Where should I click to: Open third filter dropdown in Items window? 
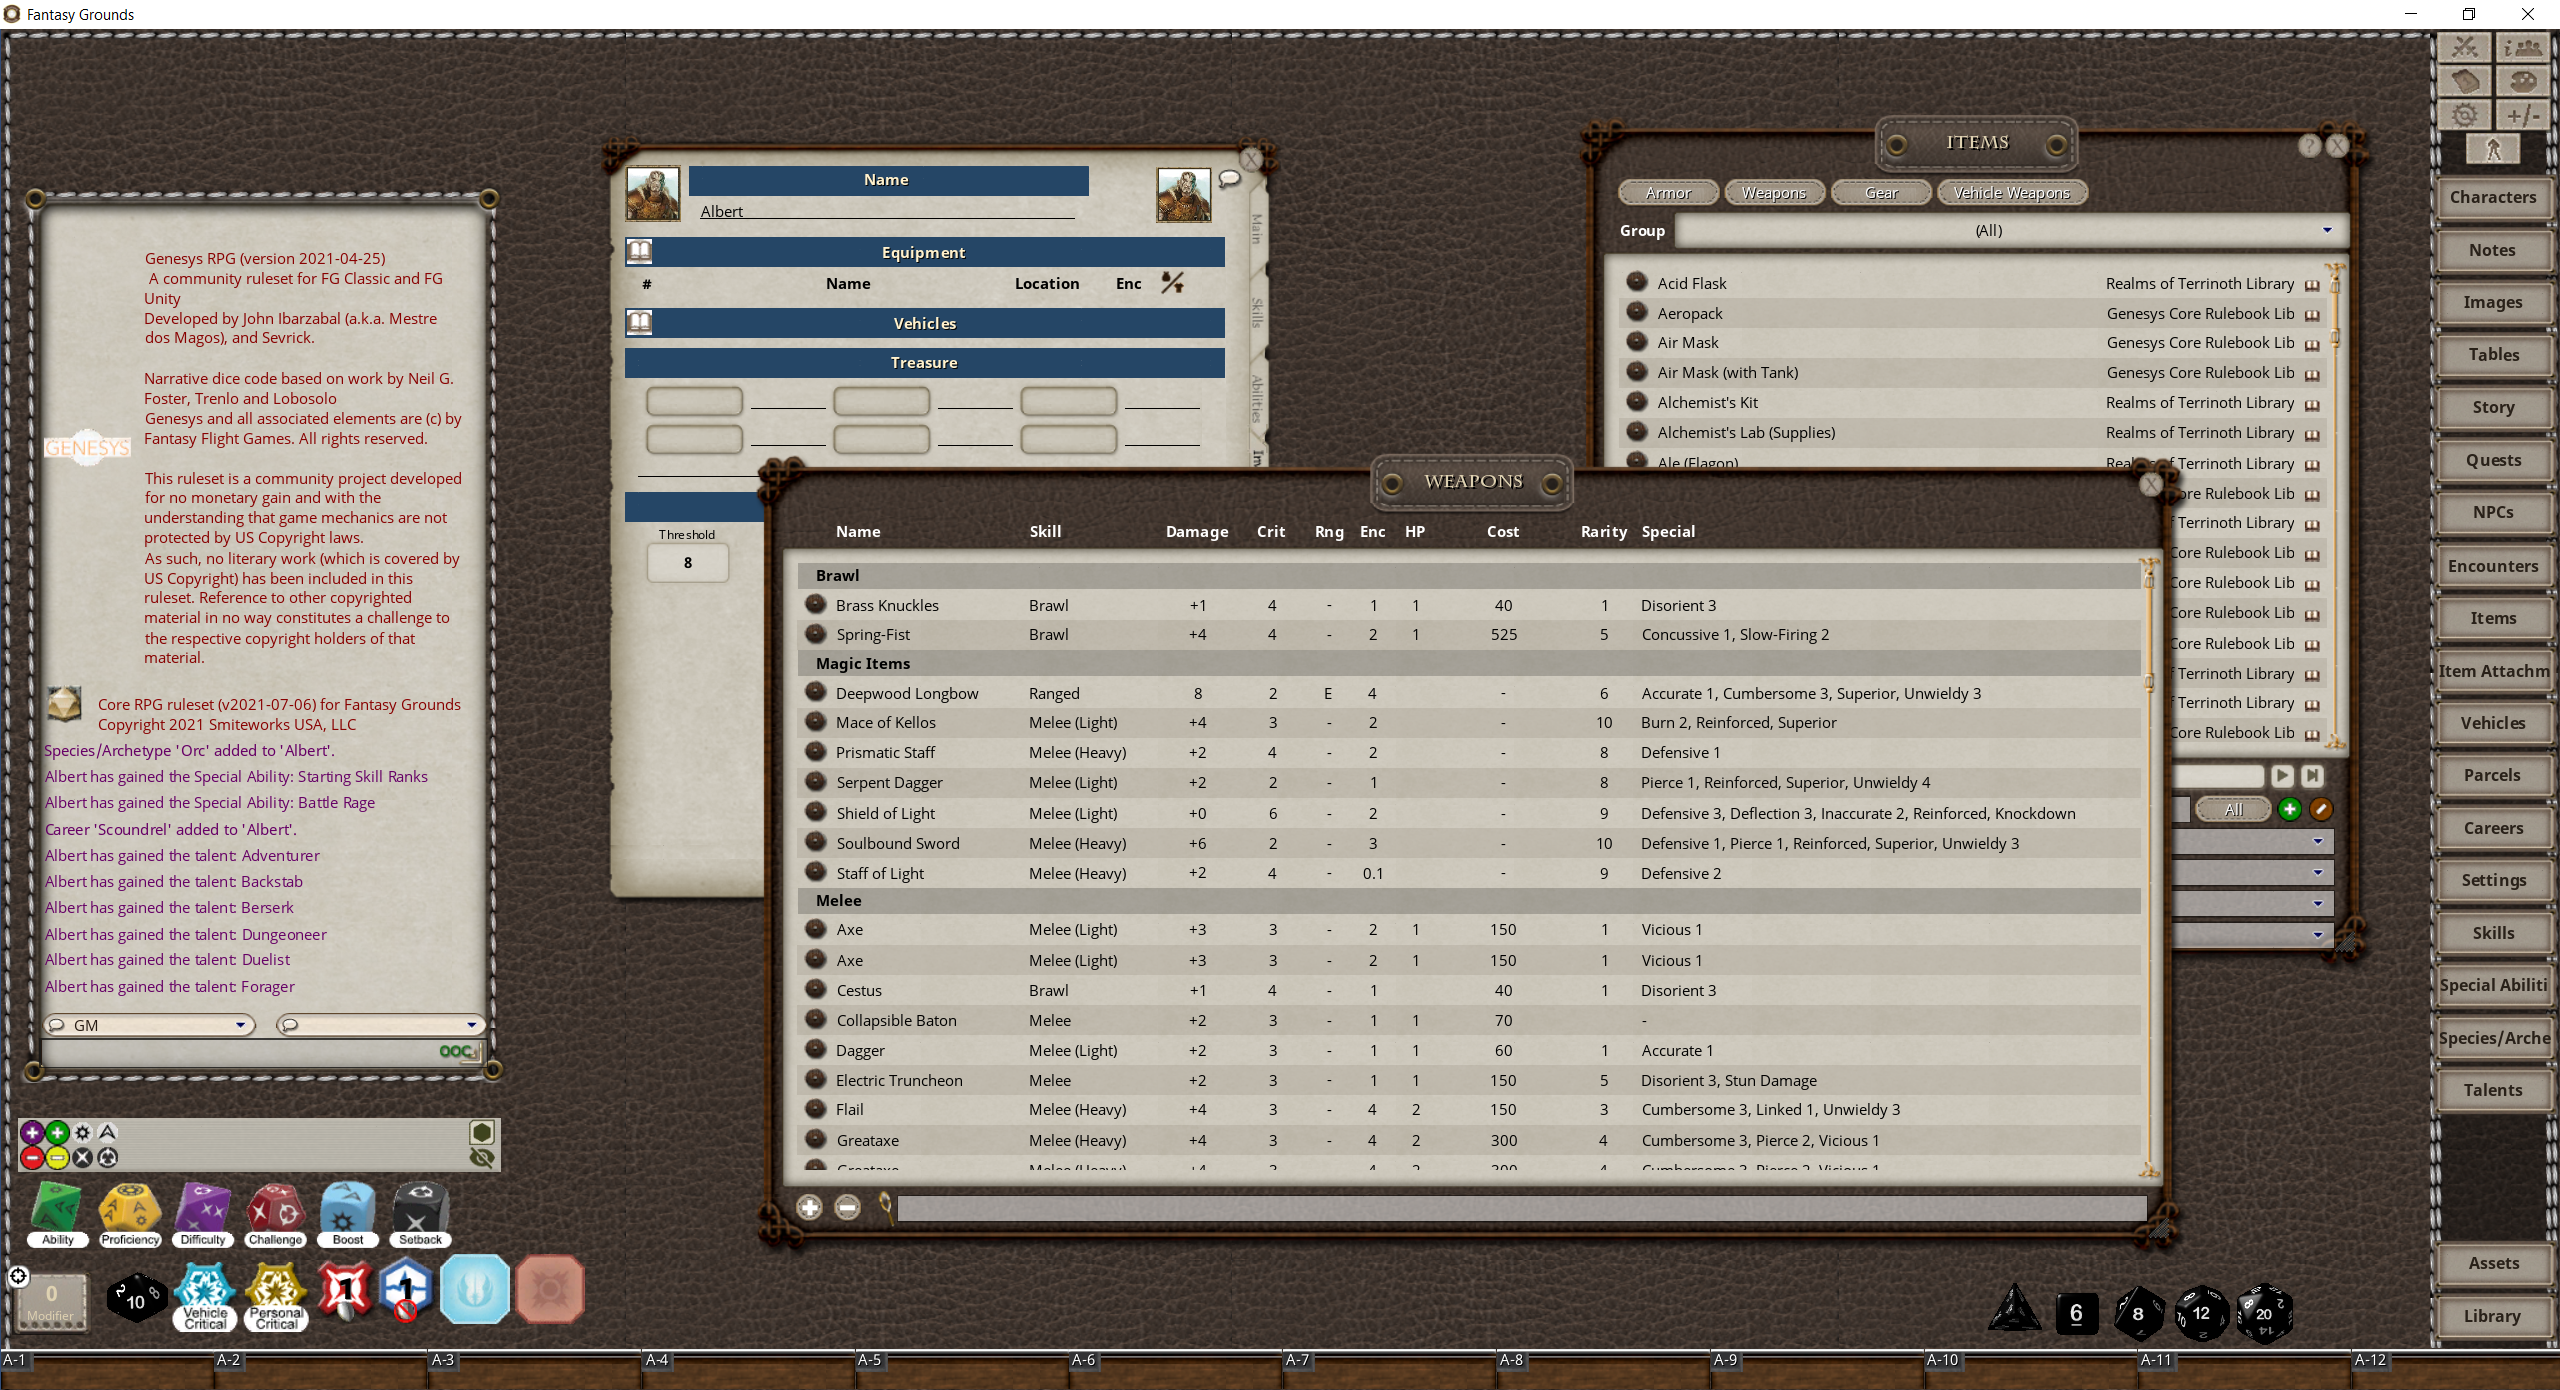pyautogui.click(x=2252, y=904)
